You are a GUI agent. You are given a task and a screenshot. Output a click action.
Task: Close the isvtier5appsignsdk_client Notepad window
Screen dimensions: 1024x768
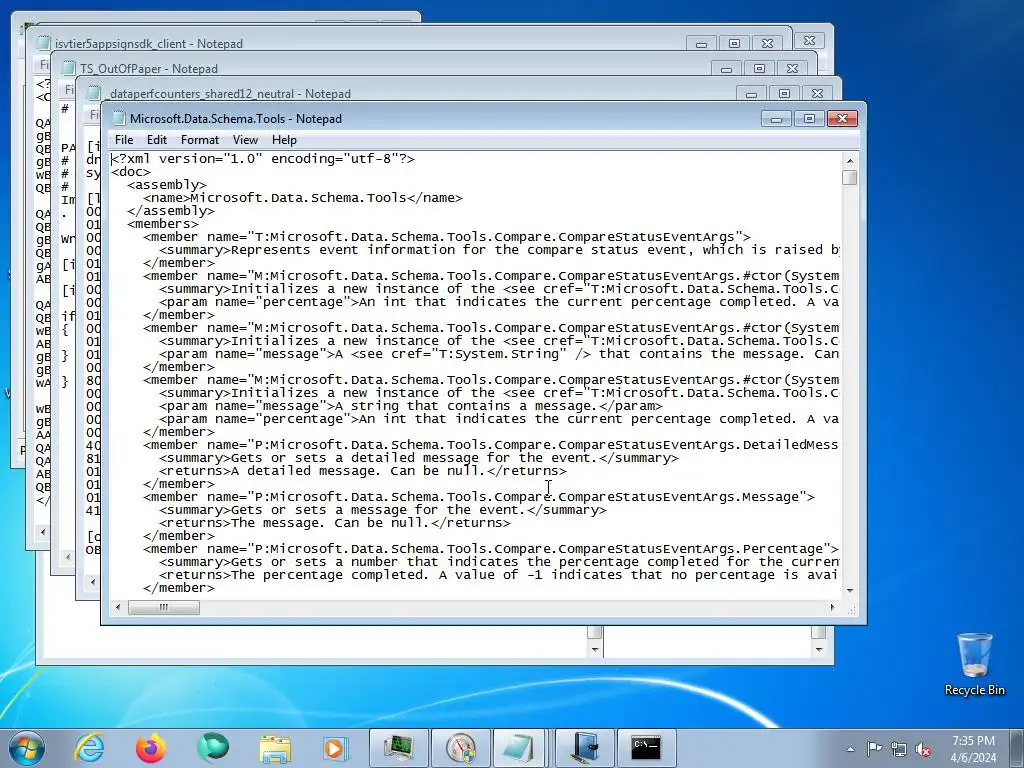[x=767, y=44]
